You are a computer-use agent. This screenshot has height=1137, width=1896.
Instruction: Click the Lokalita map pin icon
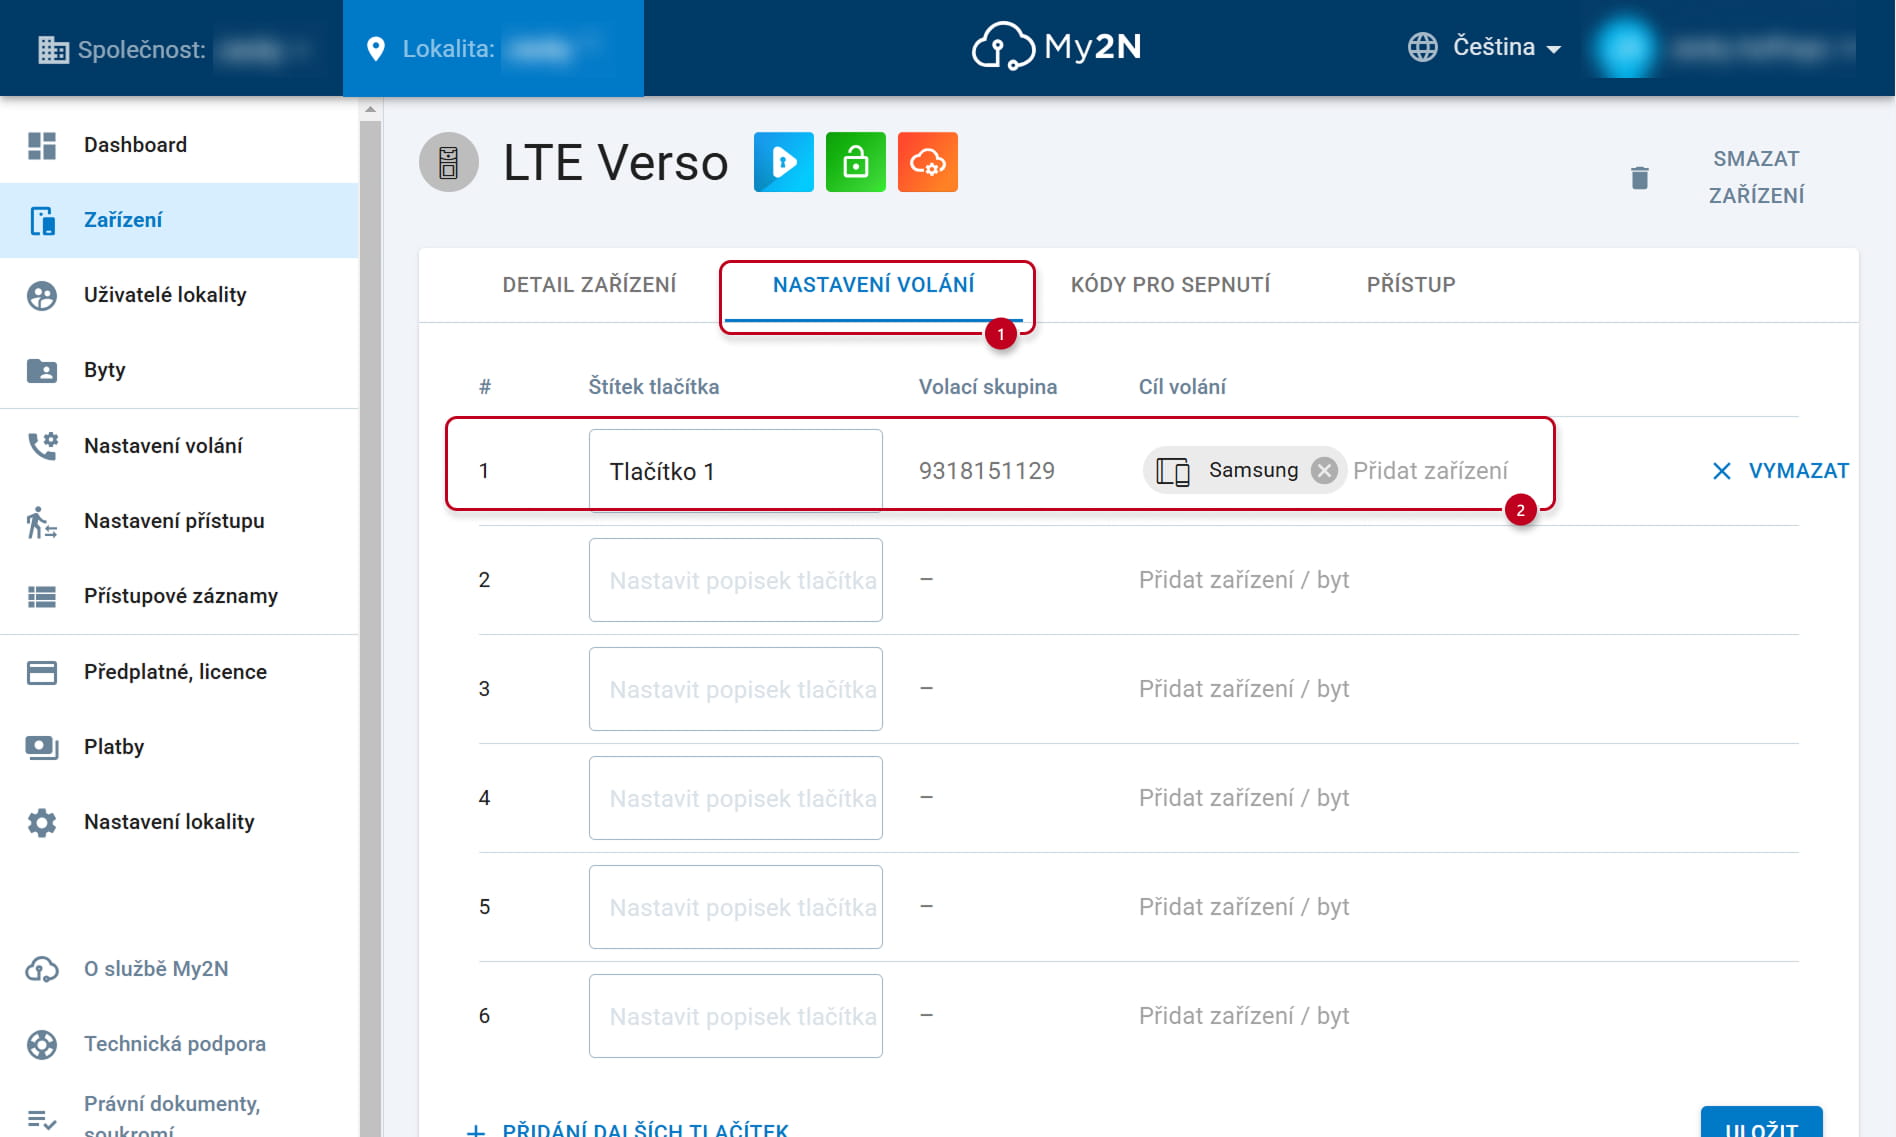click(x=376, y=49)
